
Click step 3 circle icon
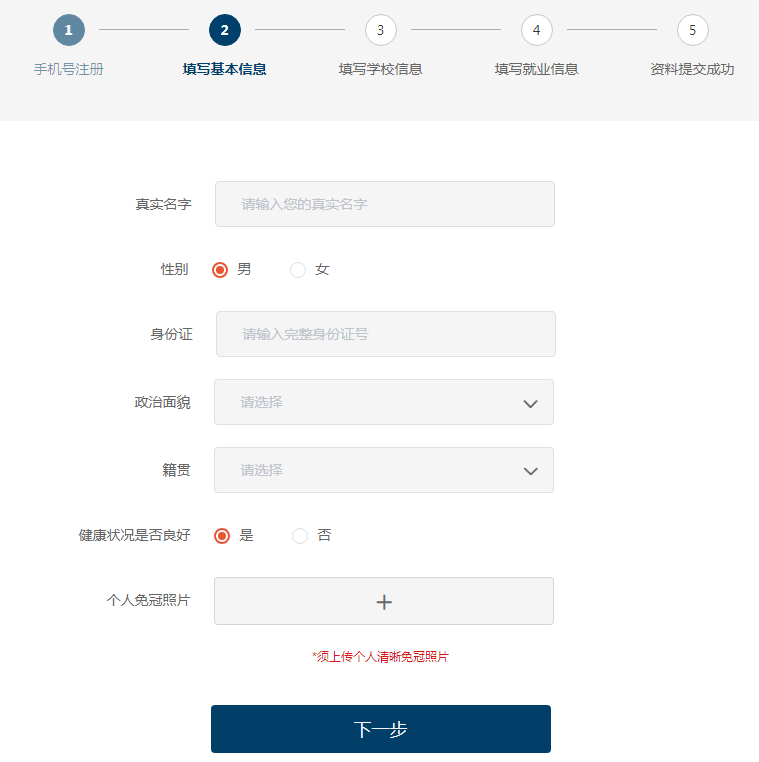381,30
